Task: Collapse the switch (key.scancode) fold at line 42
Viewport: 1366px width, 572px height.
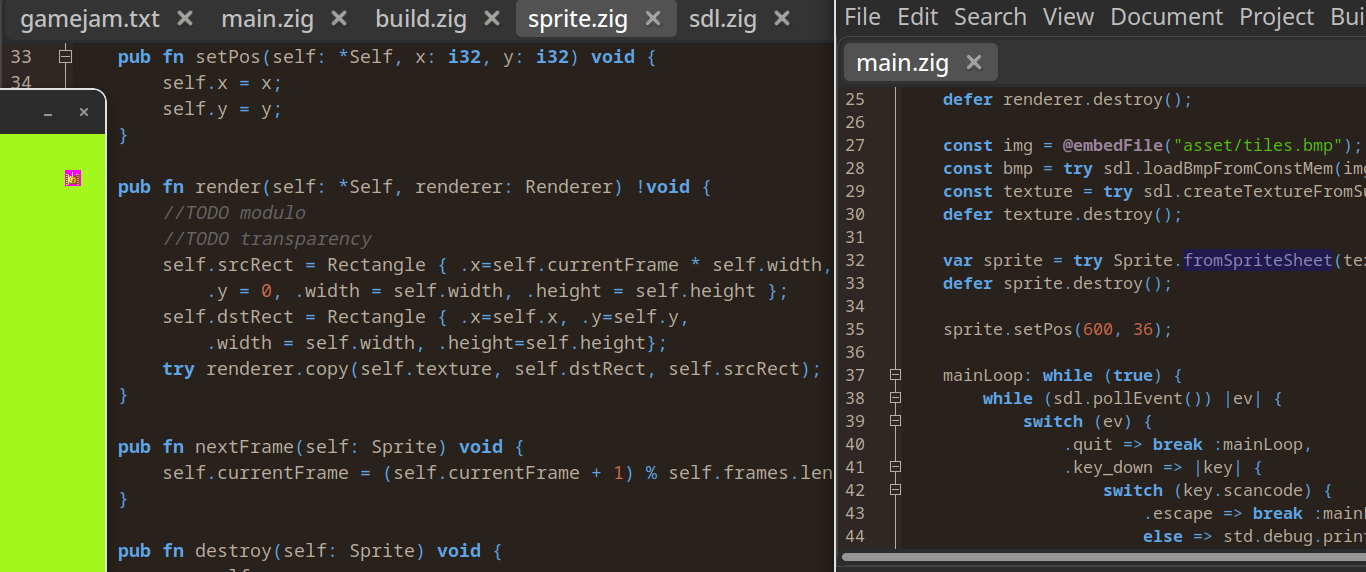Action: click(895, 490)
